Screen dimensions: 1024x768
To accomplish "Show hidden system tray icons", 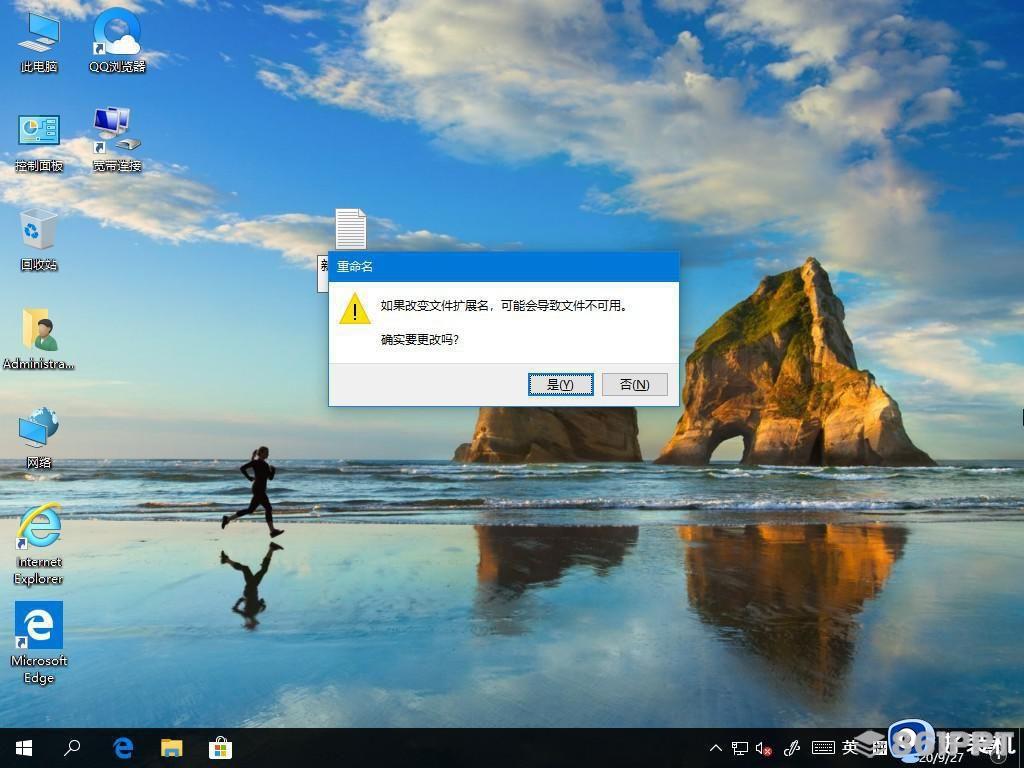I will tap(716, 748).
